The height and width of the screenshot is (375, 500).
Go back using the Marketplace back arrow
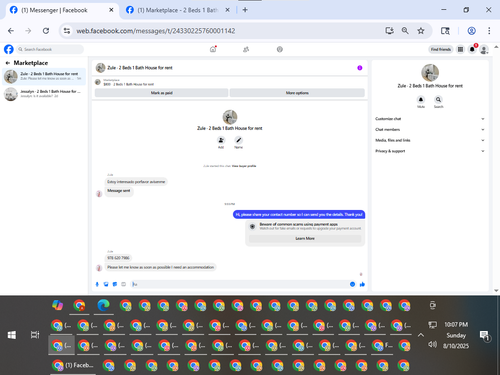[8, 63]
